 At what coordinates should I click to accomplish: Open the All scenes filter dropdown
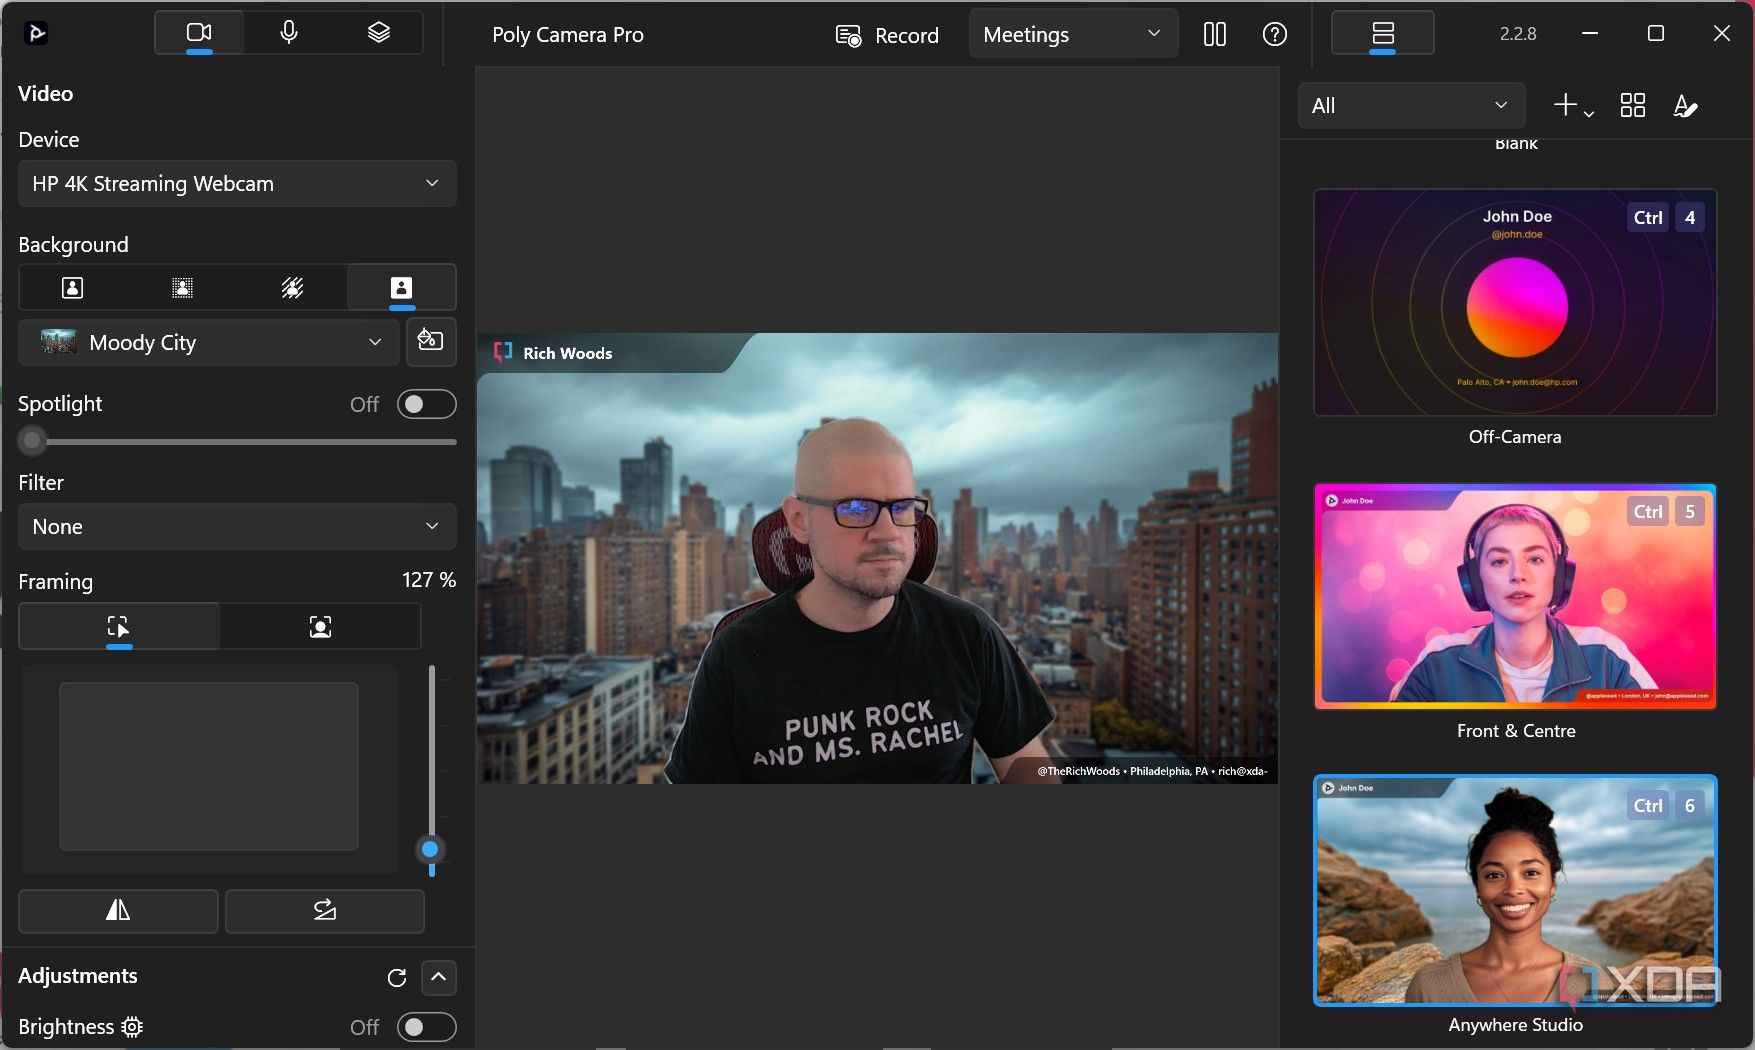1411,105
